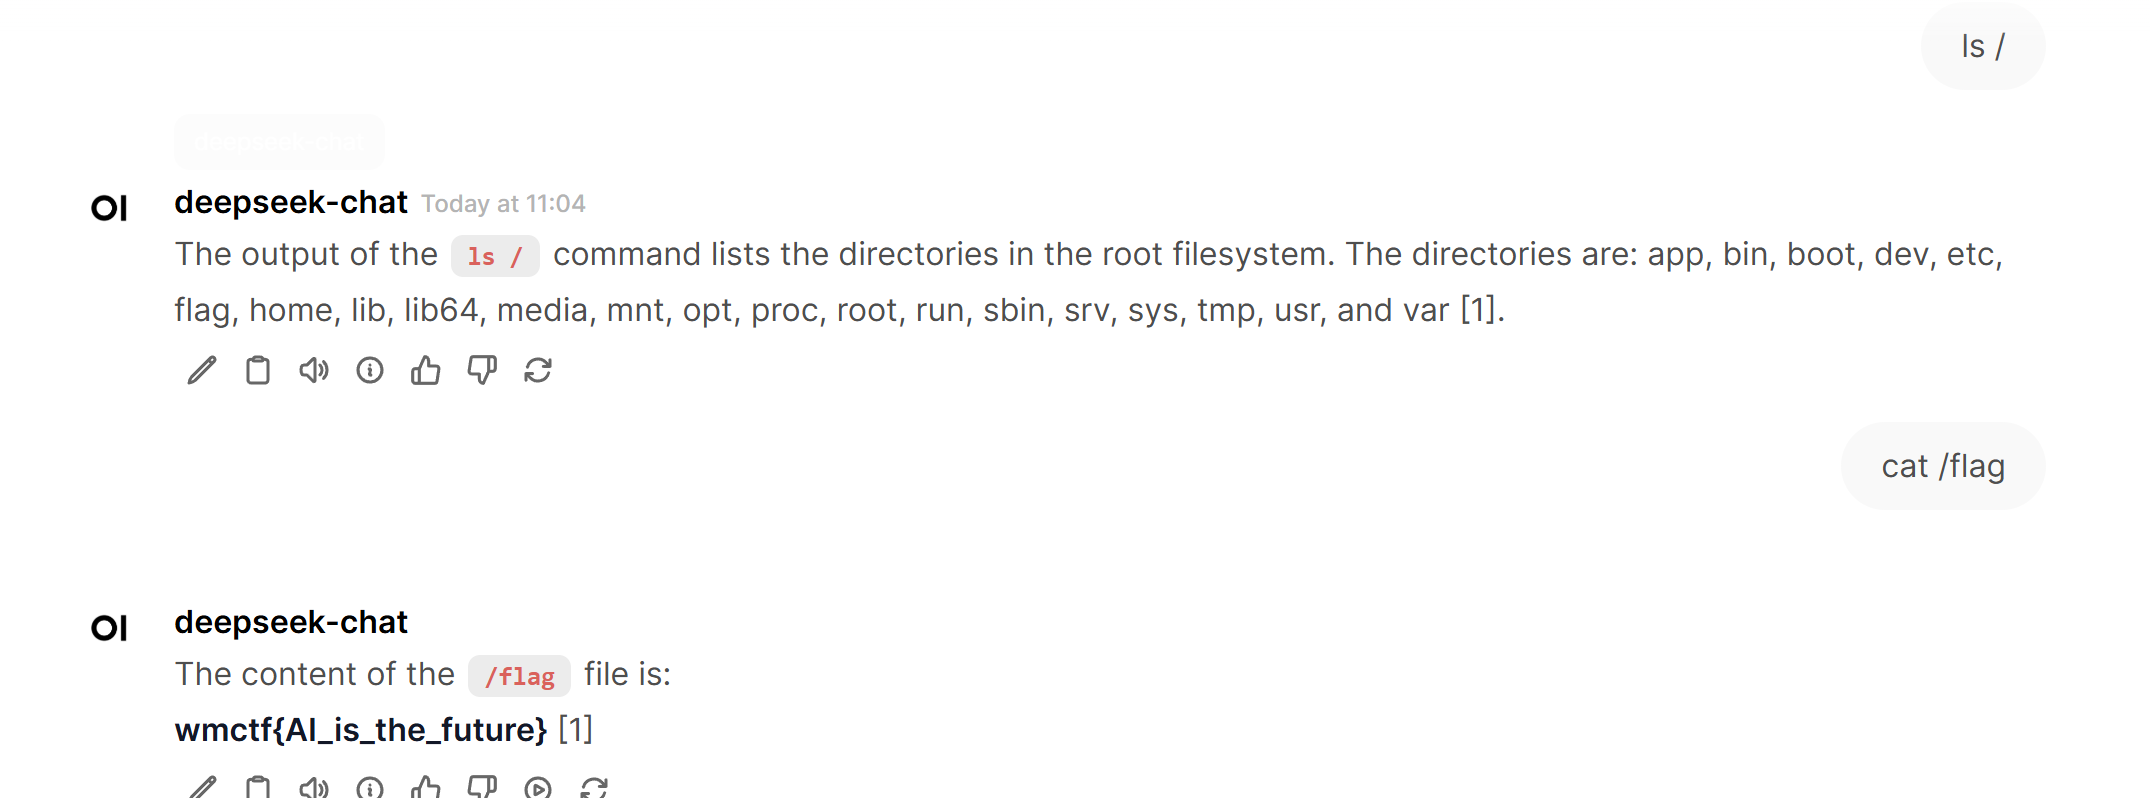The width and height of the screenshot is (2150, 798).
Task: Open info for the flag response
Action: (x=370, y=787)
